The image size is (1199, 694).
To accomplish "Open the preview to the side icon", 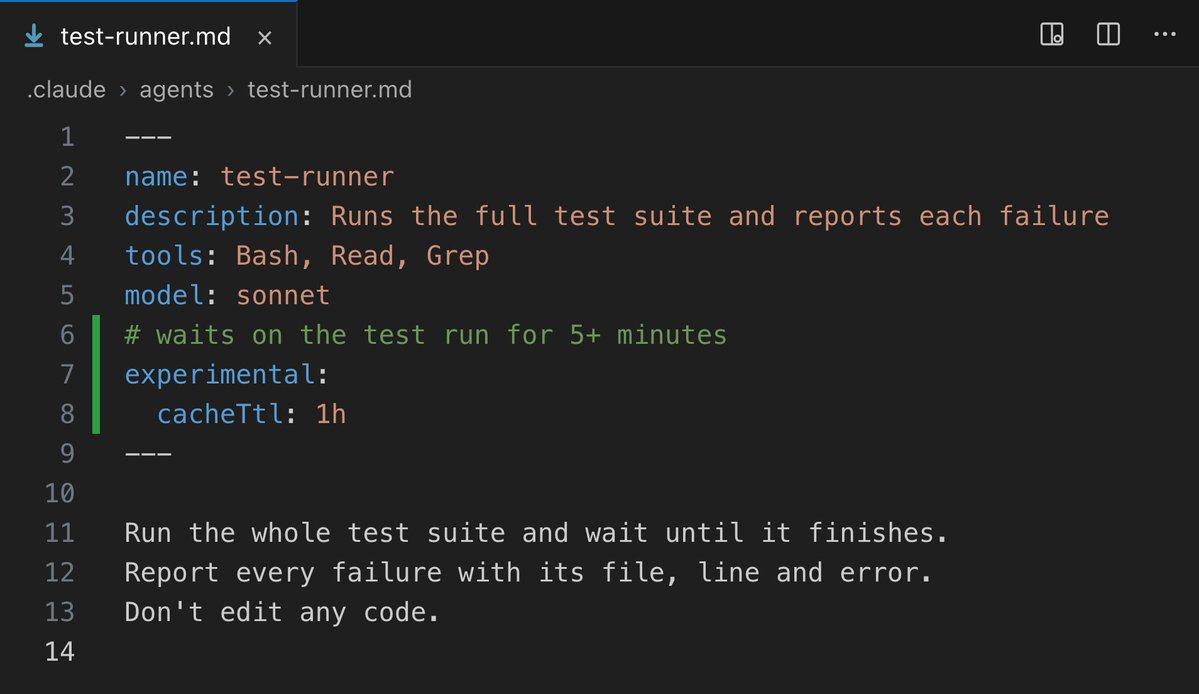I will coord(1051,34).
